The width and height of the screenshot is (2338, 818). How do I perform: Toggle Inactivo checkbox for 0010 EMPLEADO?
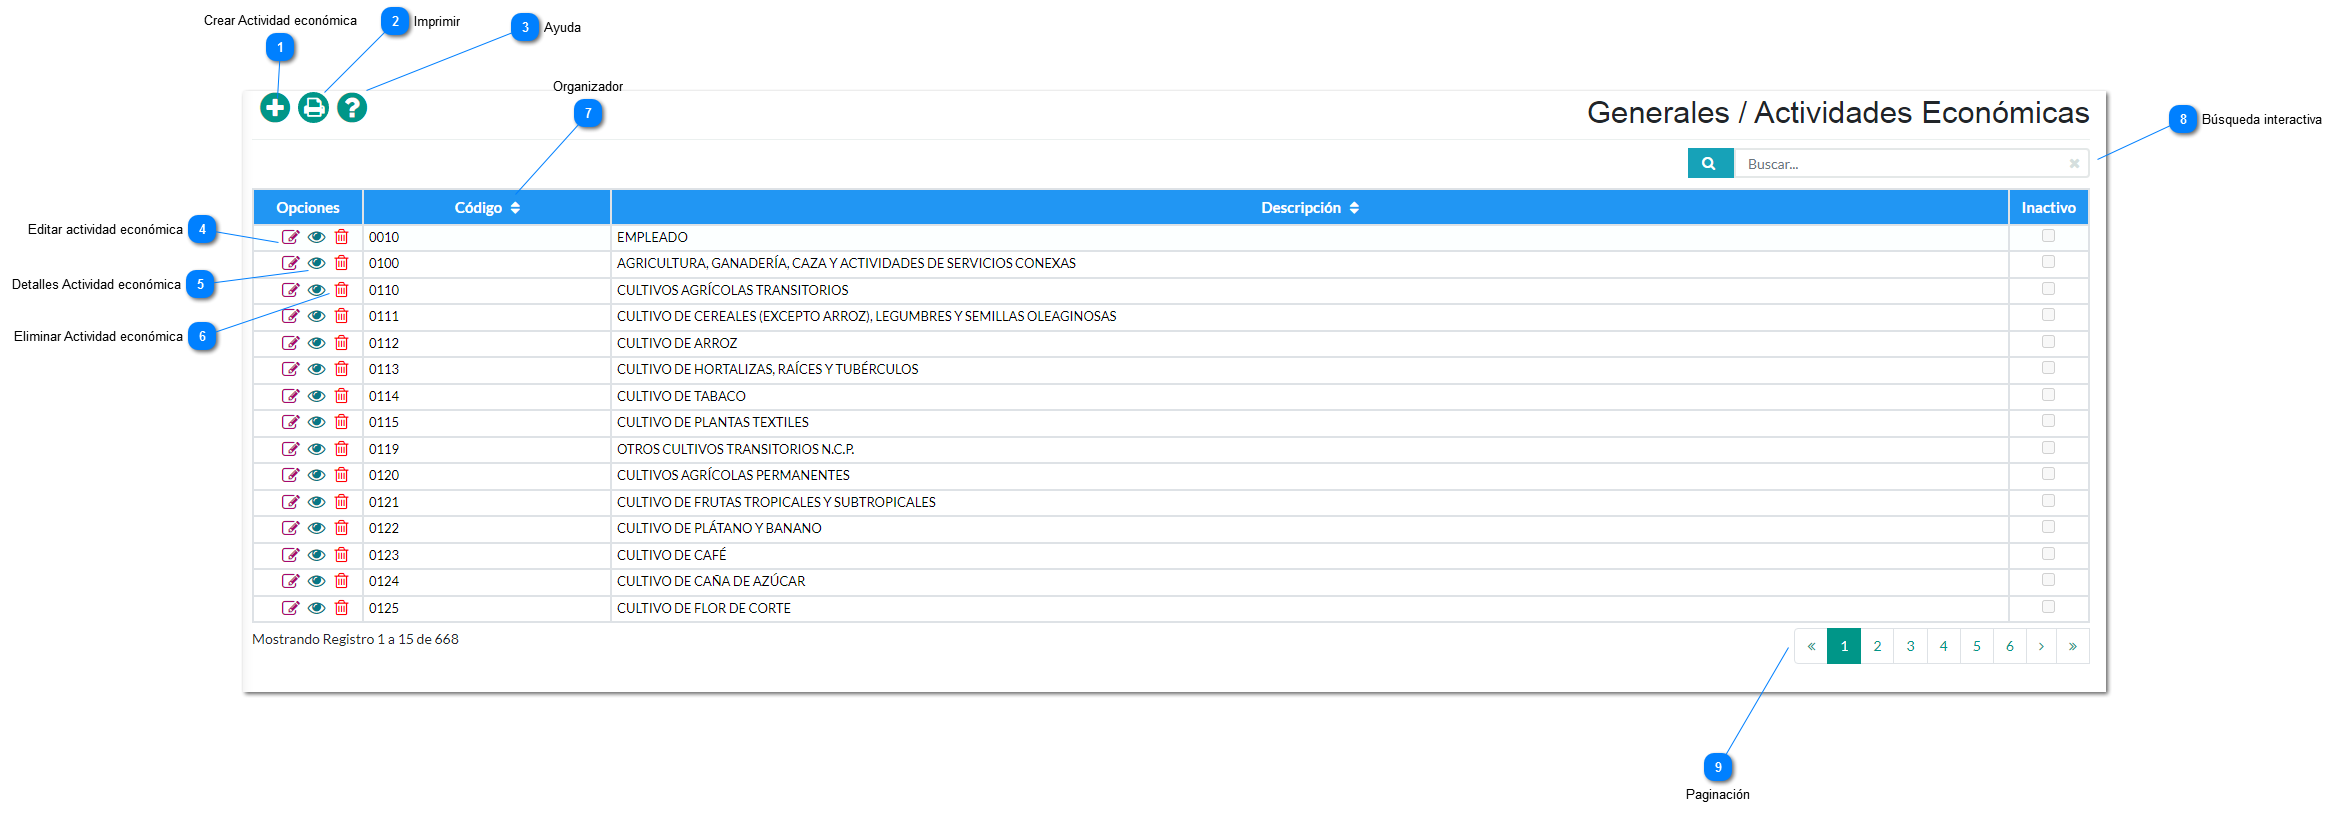[x=2048, y=236]
